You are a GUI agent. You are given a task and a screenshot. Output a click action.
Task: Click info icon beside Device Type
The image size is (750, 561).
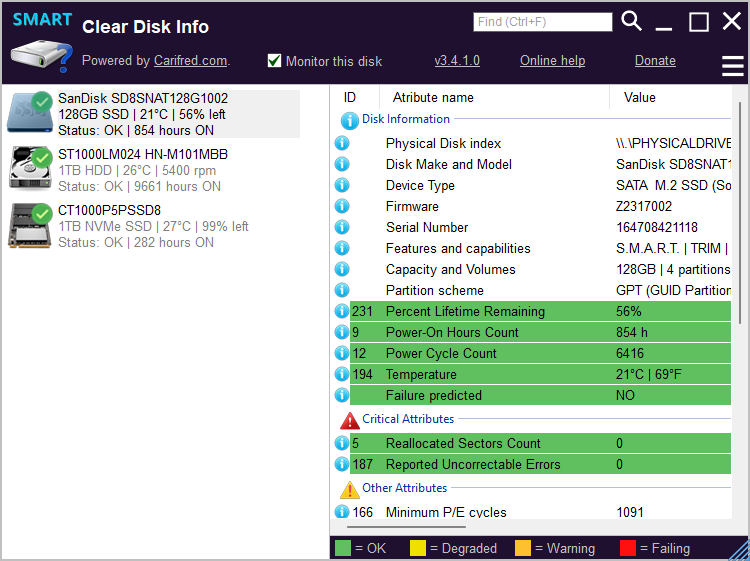pyautogui.click(x=342, y=185)
